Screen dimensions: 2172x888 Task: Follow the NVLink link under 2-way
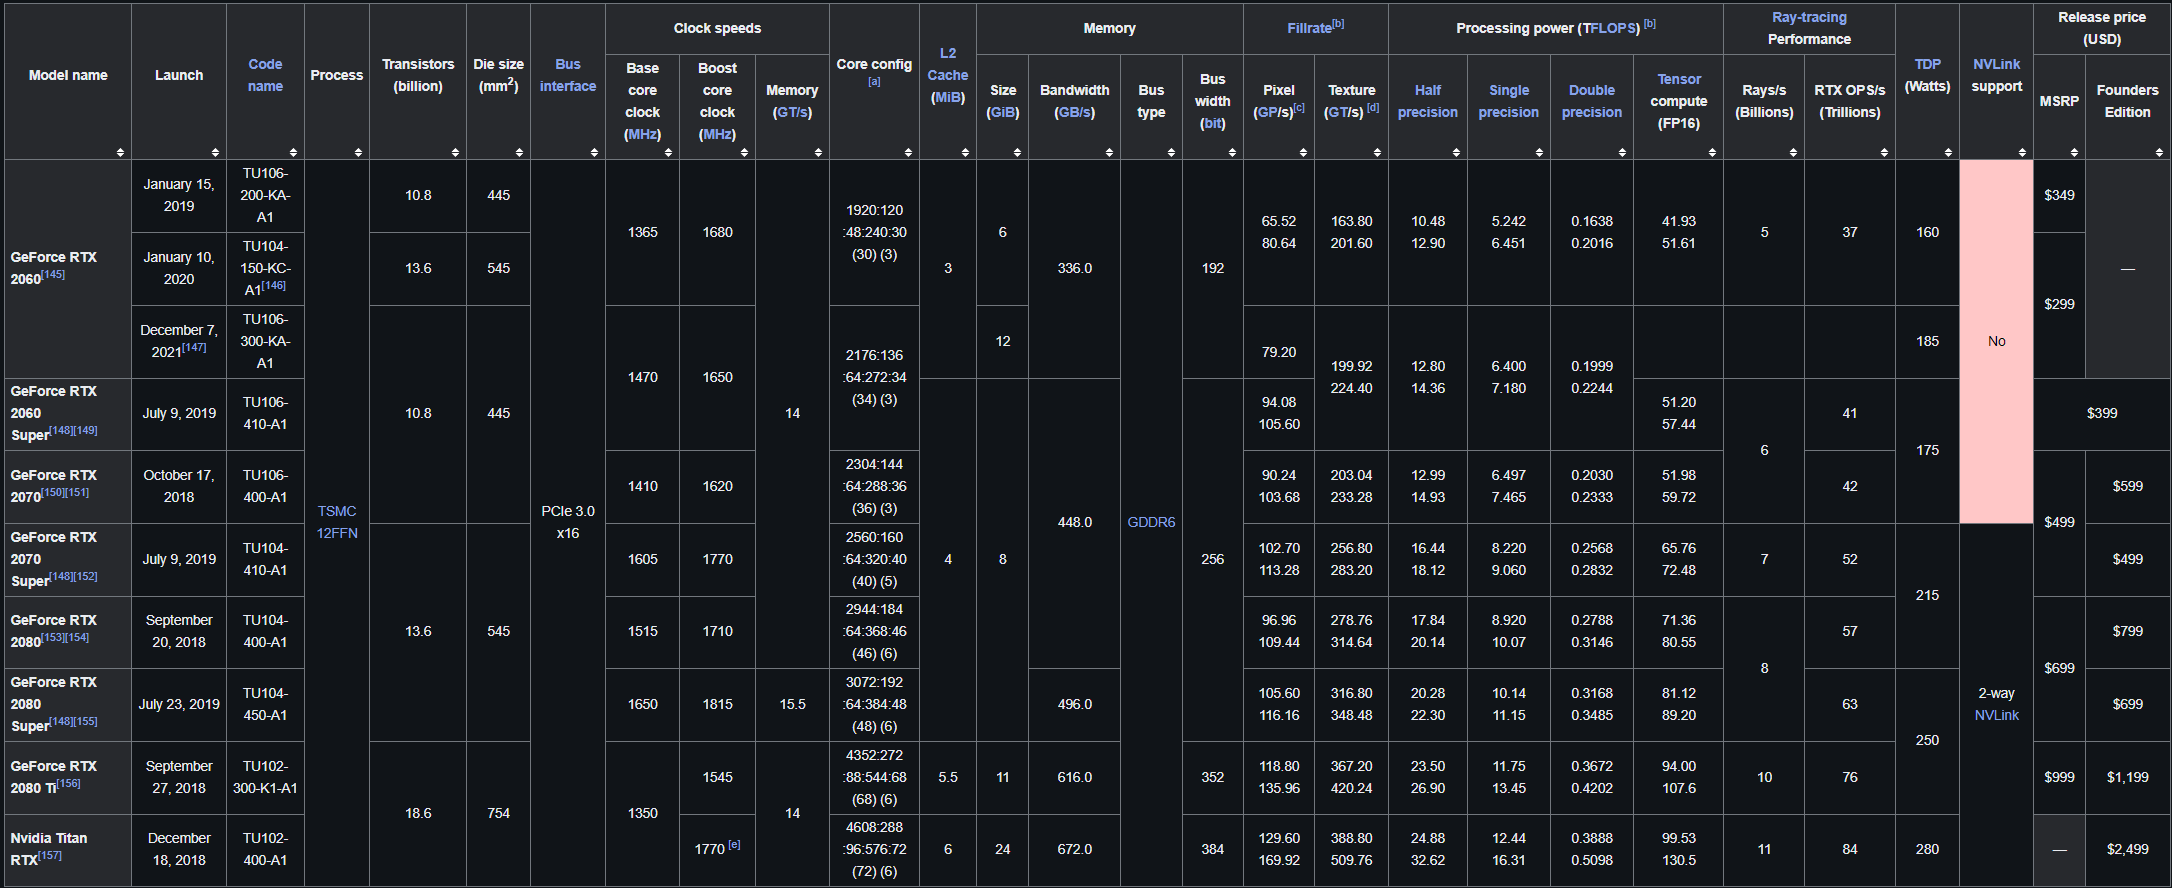1996,715
